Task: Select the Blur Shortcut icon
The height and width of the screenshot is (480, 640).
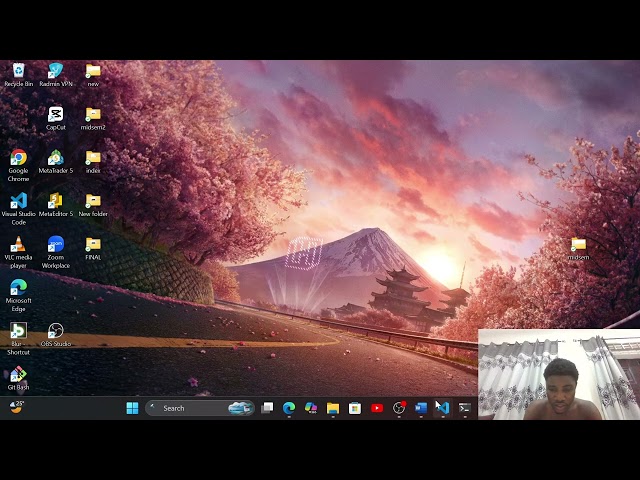Action: point(18,339)
